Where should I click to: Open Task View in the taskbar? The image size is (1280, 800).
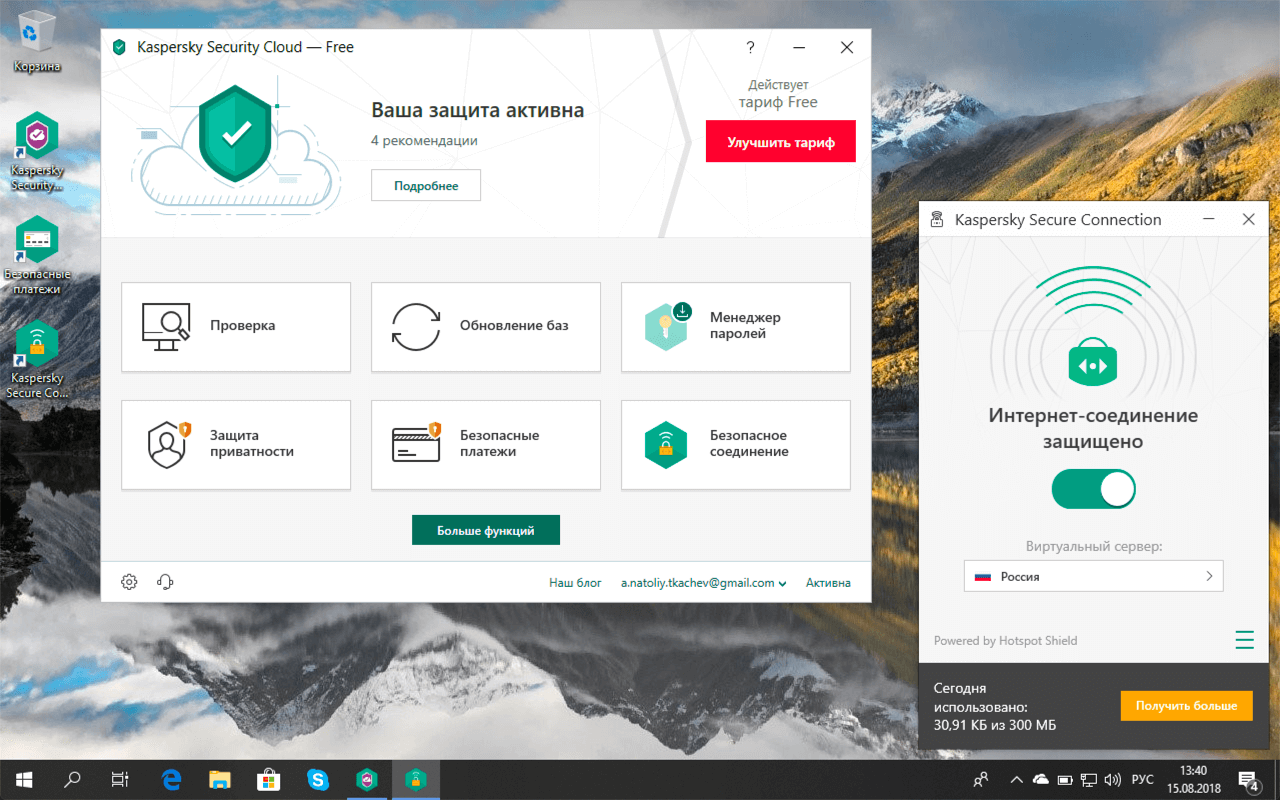tap(120, 779)
